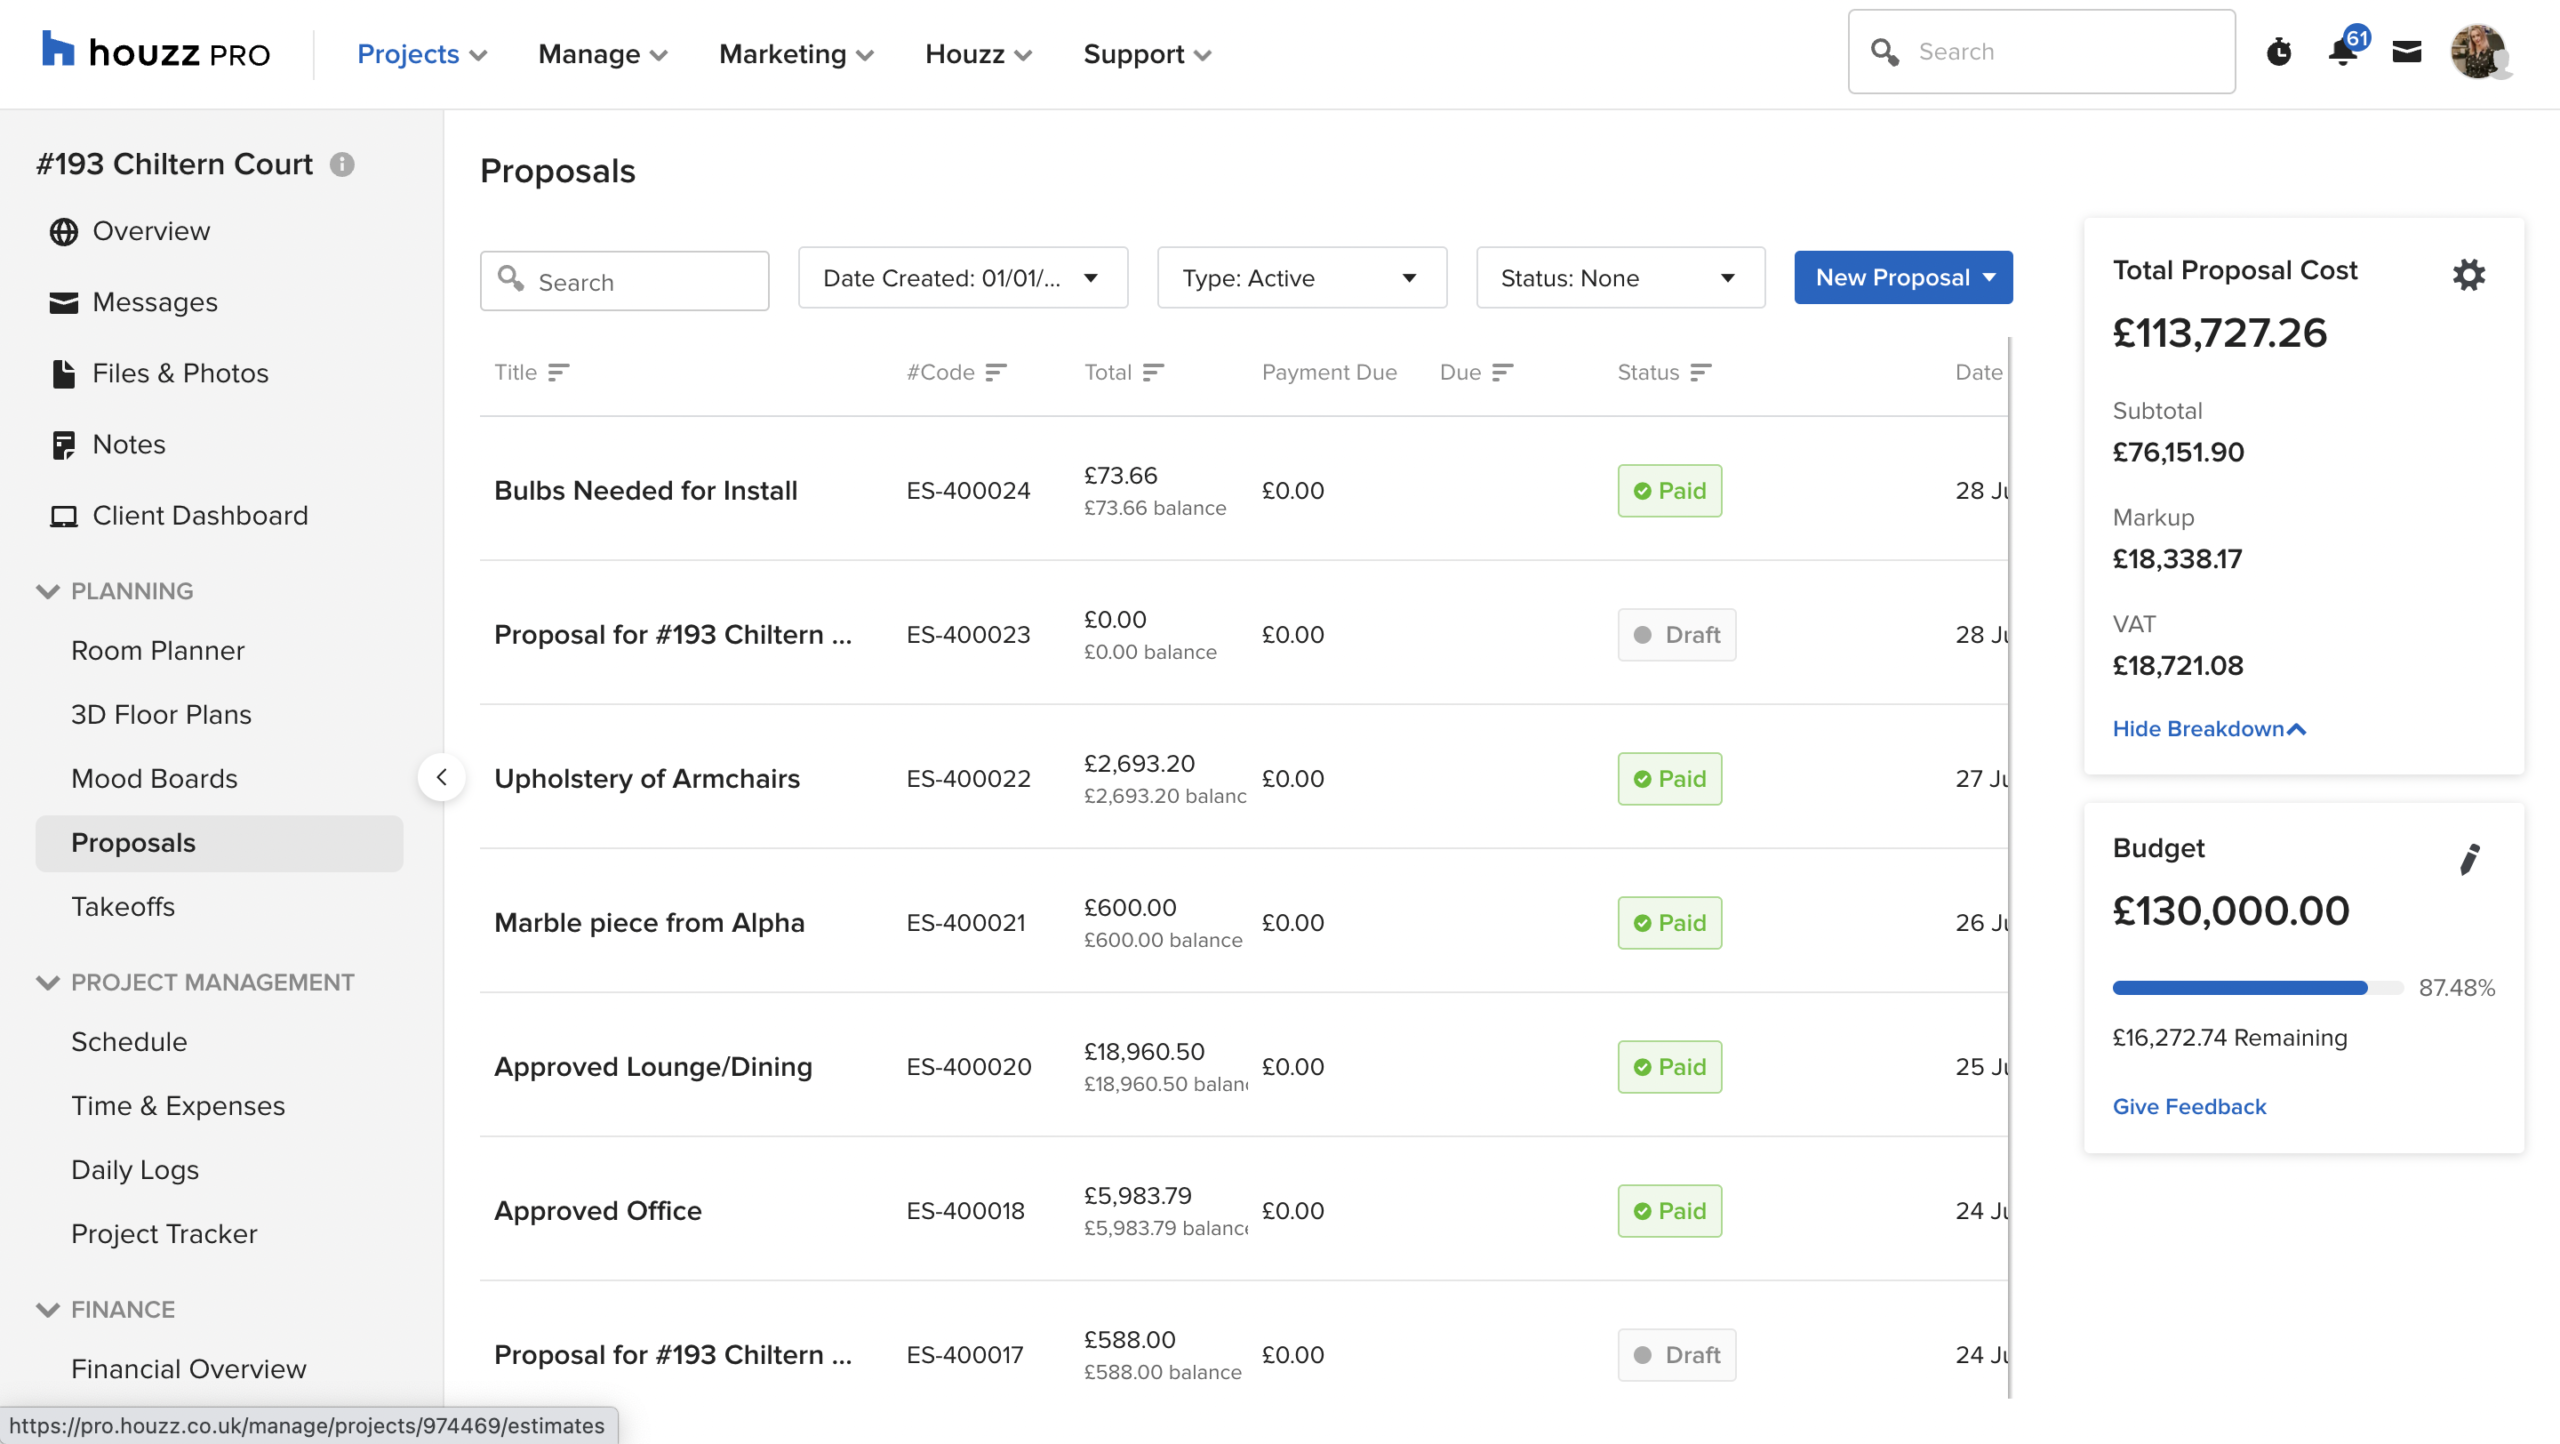2560x1444 pixels.
Task: Edit budget with the pencil icon
Action: [x=2469, y=859]
